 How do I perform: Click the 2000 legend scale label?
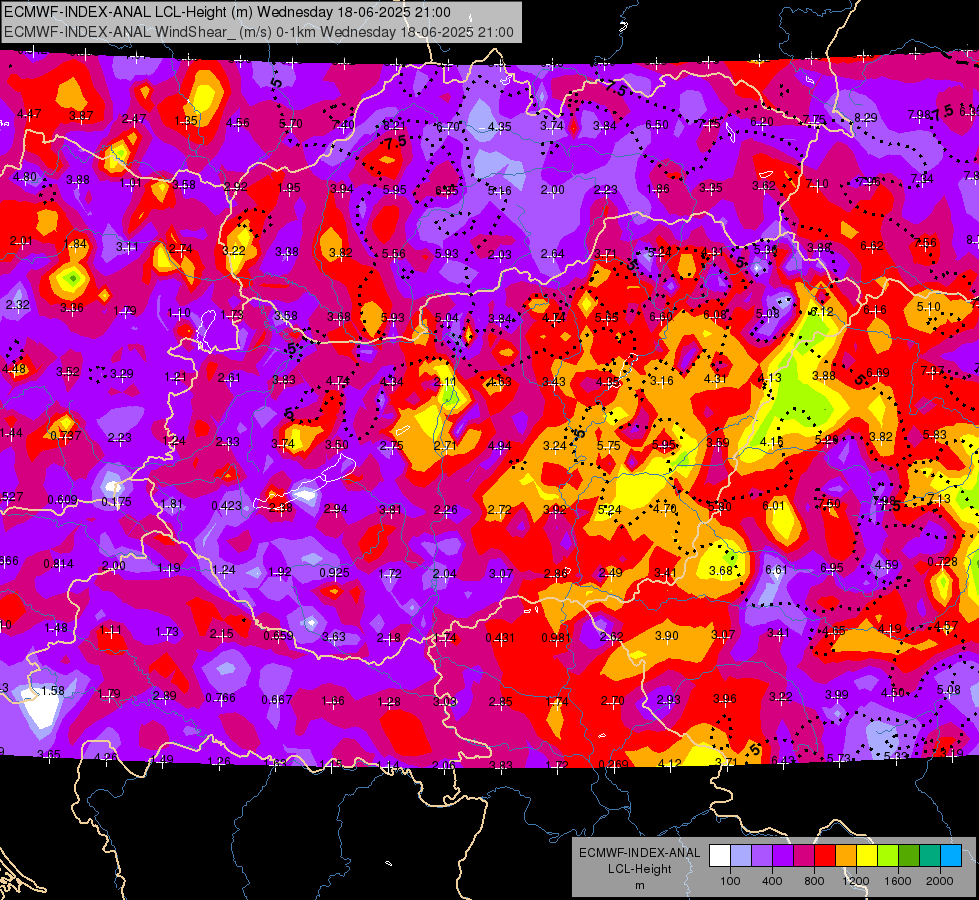(x=939, y=881)
